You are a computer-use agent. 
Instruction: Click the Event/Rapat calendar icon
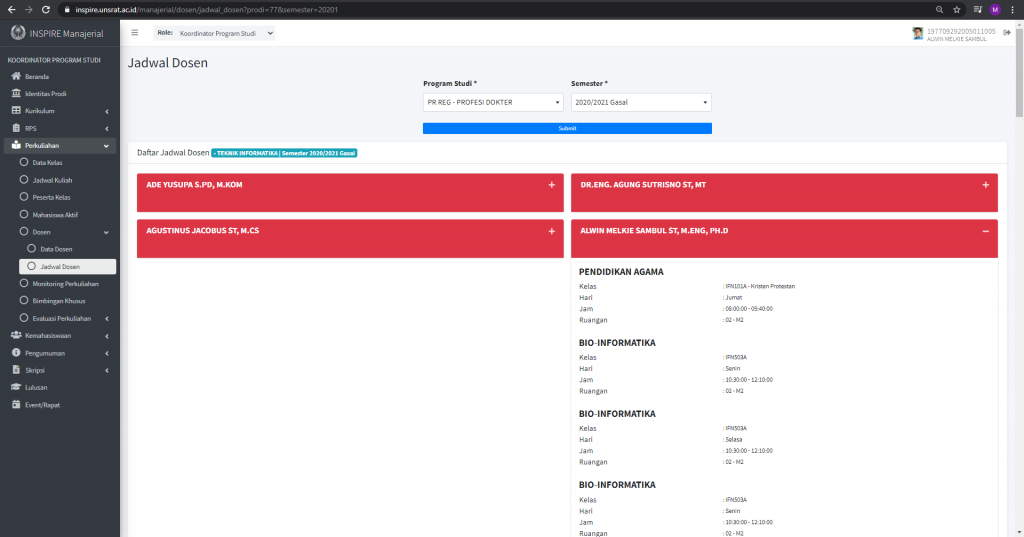click(16, 404)
